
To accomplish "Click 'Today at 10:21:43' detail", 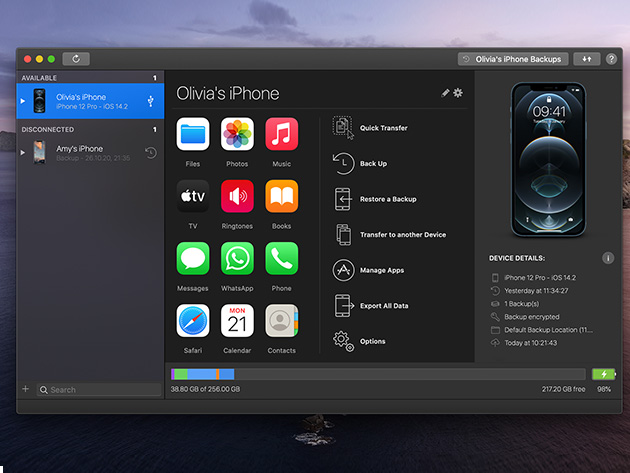I will pos(531,343).
